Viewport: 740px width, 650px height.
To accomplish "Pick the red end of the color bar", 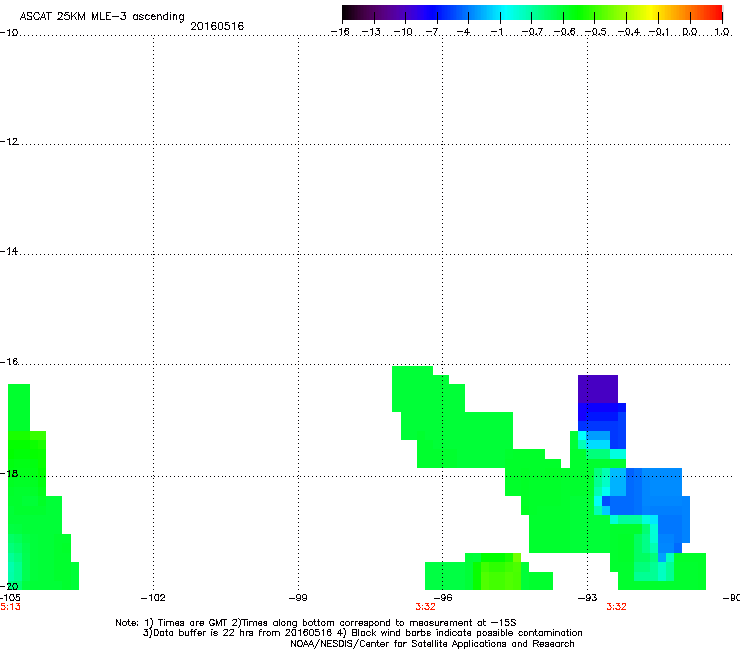I will pos(715,13).
